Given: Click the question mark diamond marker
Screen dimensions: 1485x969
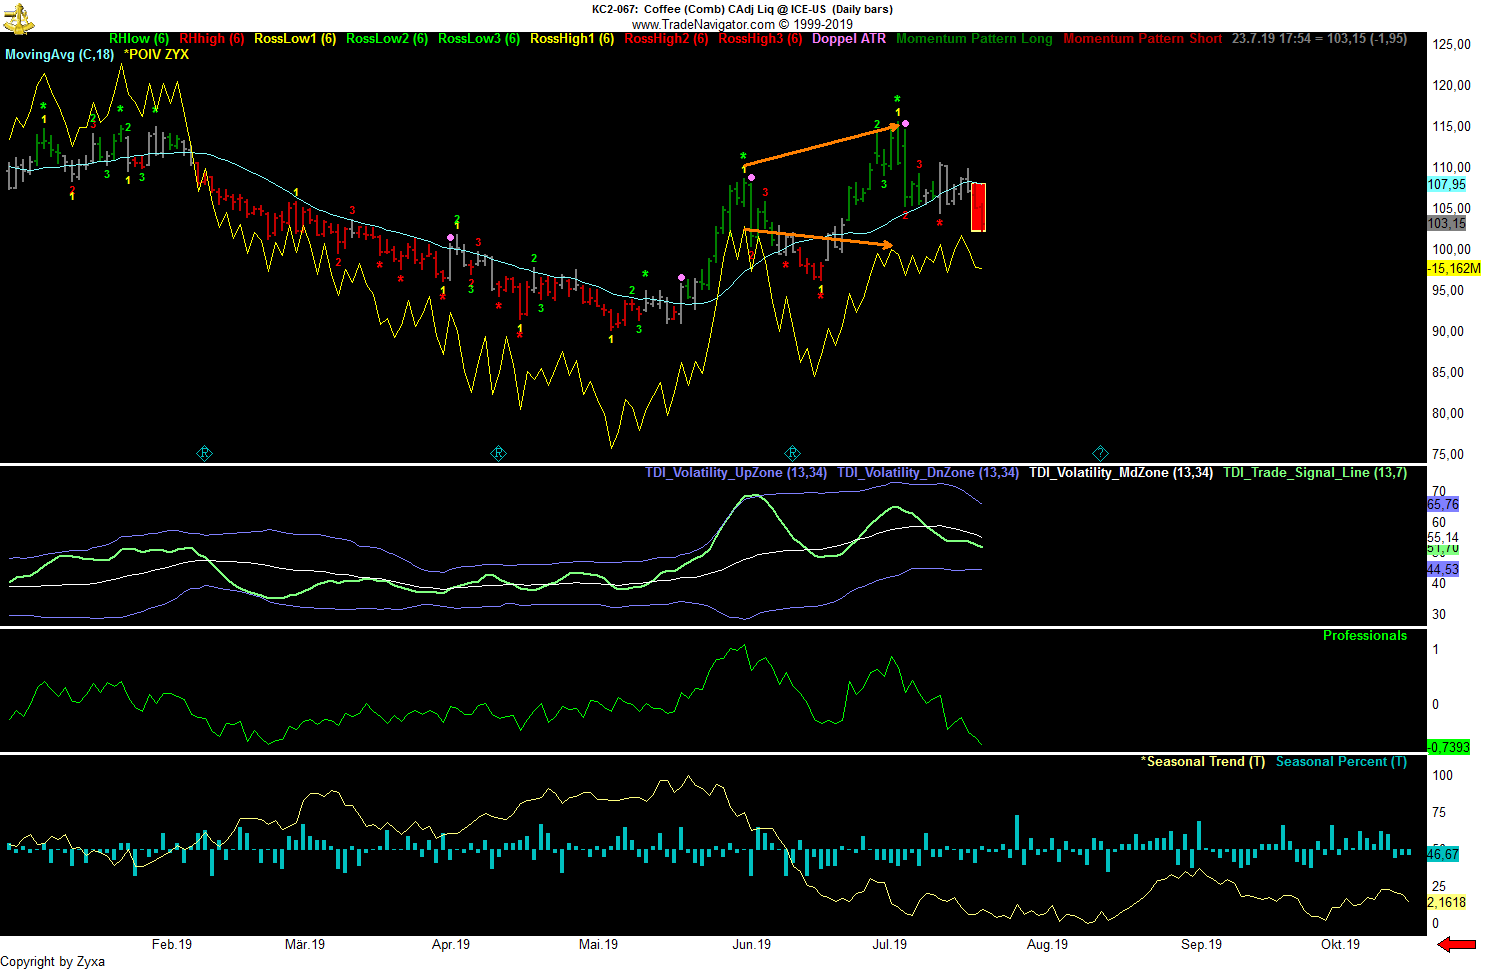Looking at the screenshot, I should 1100,453.
